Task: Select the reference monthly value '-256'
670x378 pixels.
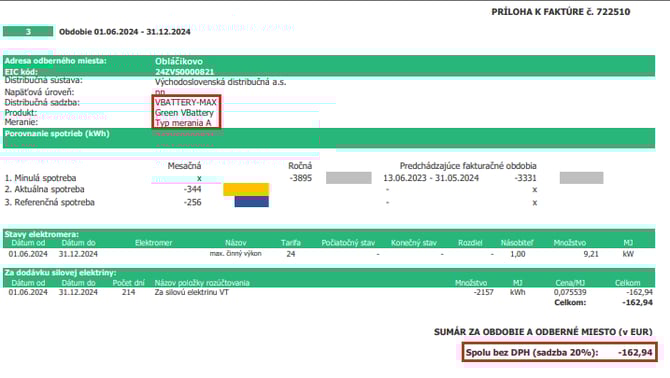Action: click(x=193, y=202)
